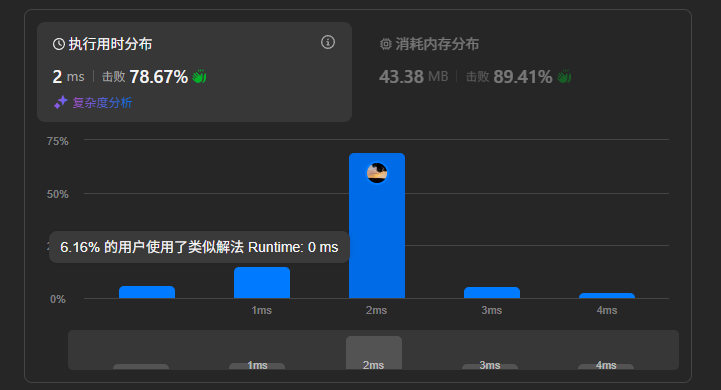Click the 0% y-axis label

coord(58,299)
